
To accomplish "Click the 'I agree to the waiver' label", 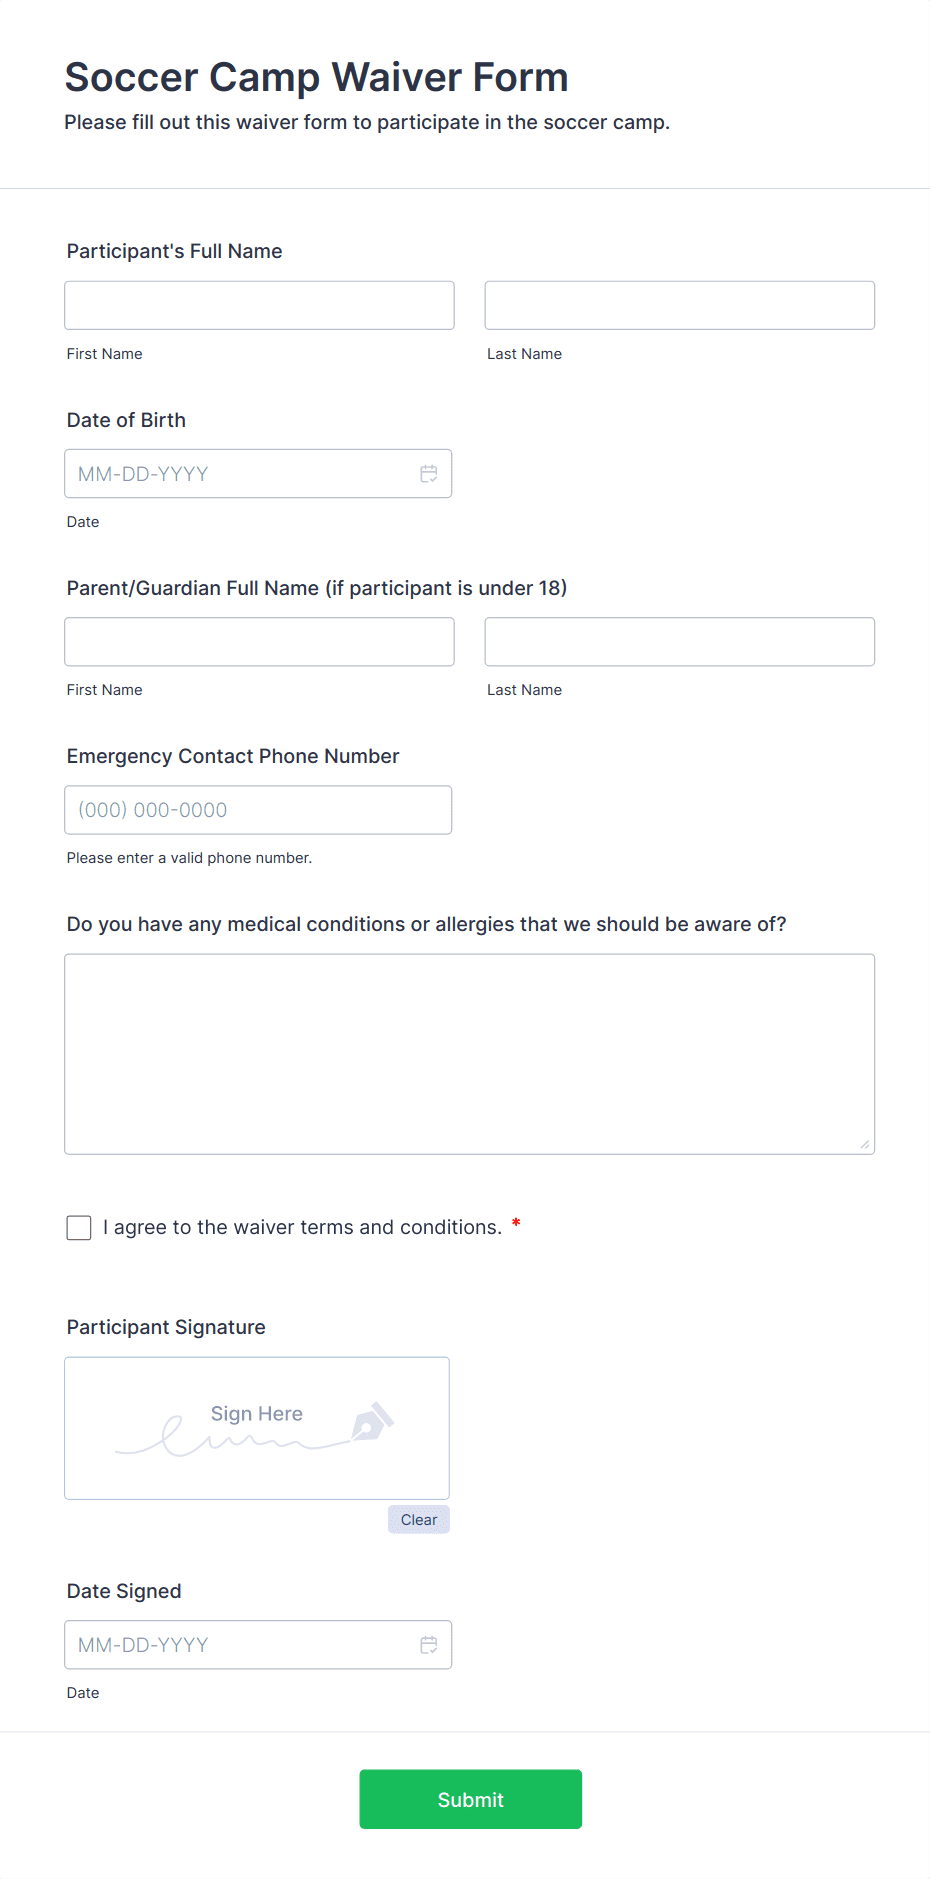I will click(302, 1228).
